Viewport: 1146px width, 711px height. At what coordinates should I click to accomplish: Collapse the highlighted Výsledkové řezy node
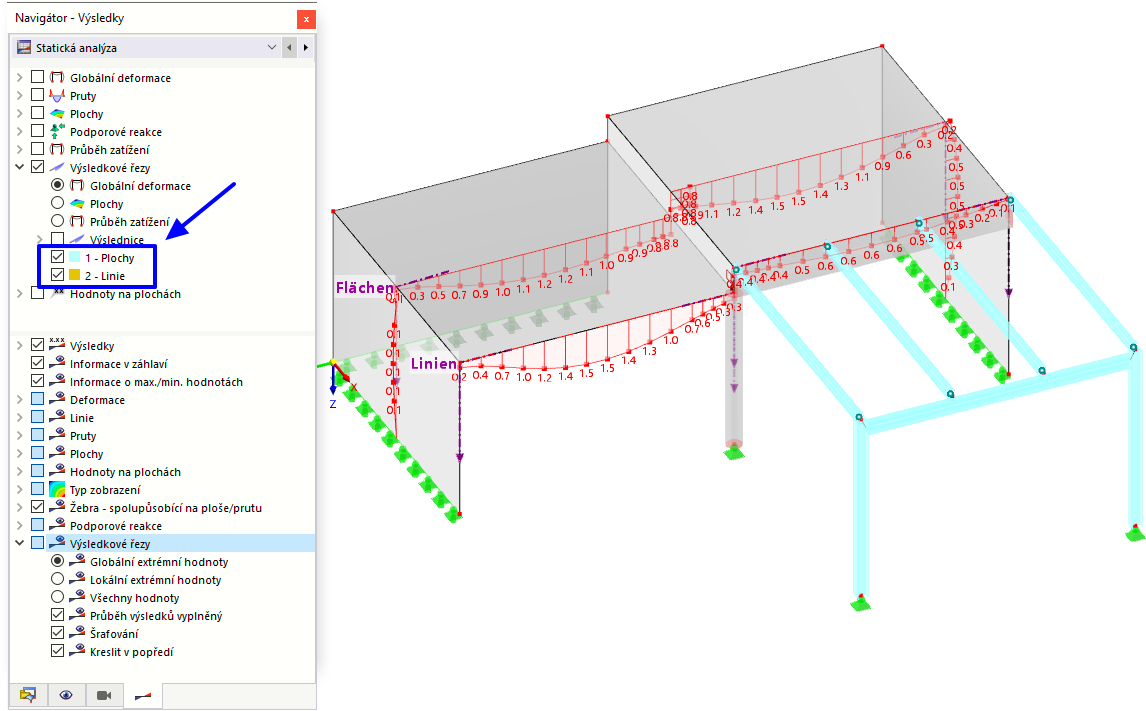[x=20, y=542]
